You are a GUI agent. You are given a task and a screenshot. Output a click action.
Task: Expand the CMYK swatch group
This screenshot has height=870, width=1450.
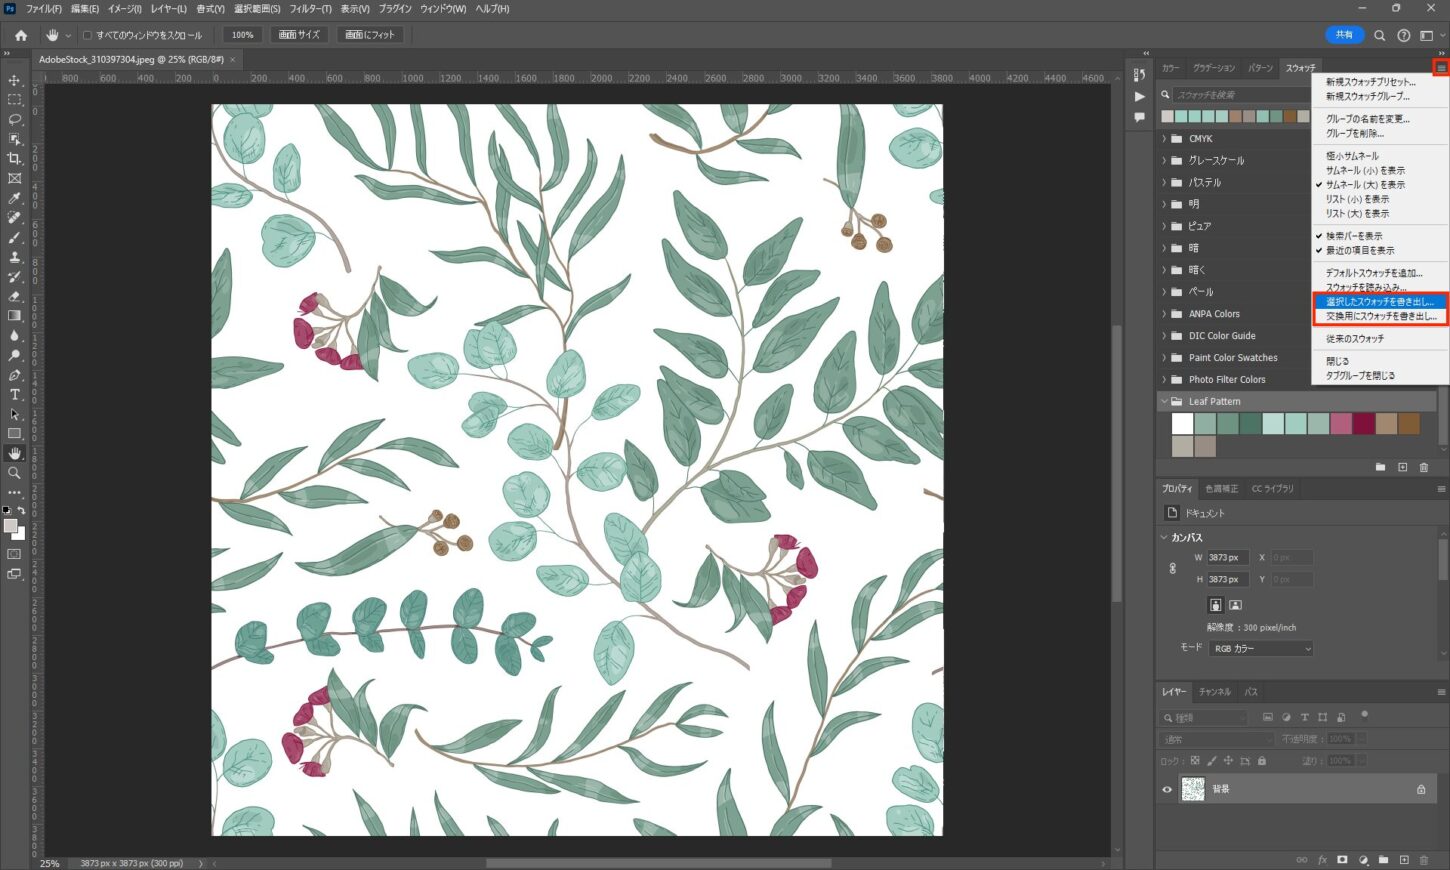[x=1164, y=139]
